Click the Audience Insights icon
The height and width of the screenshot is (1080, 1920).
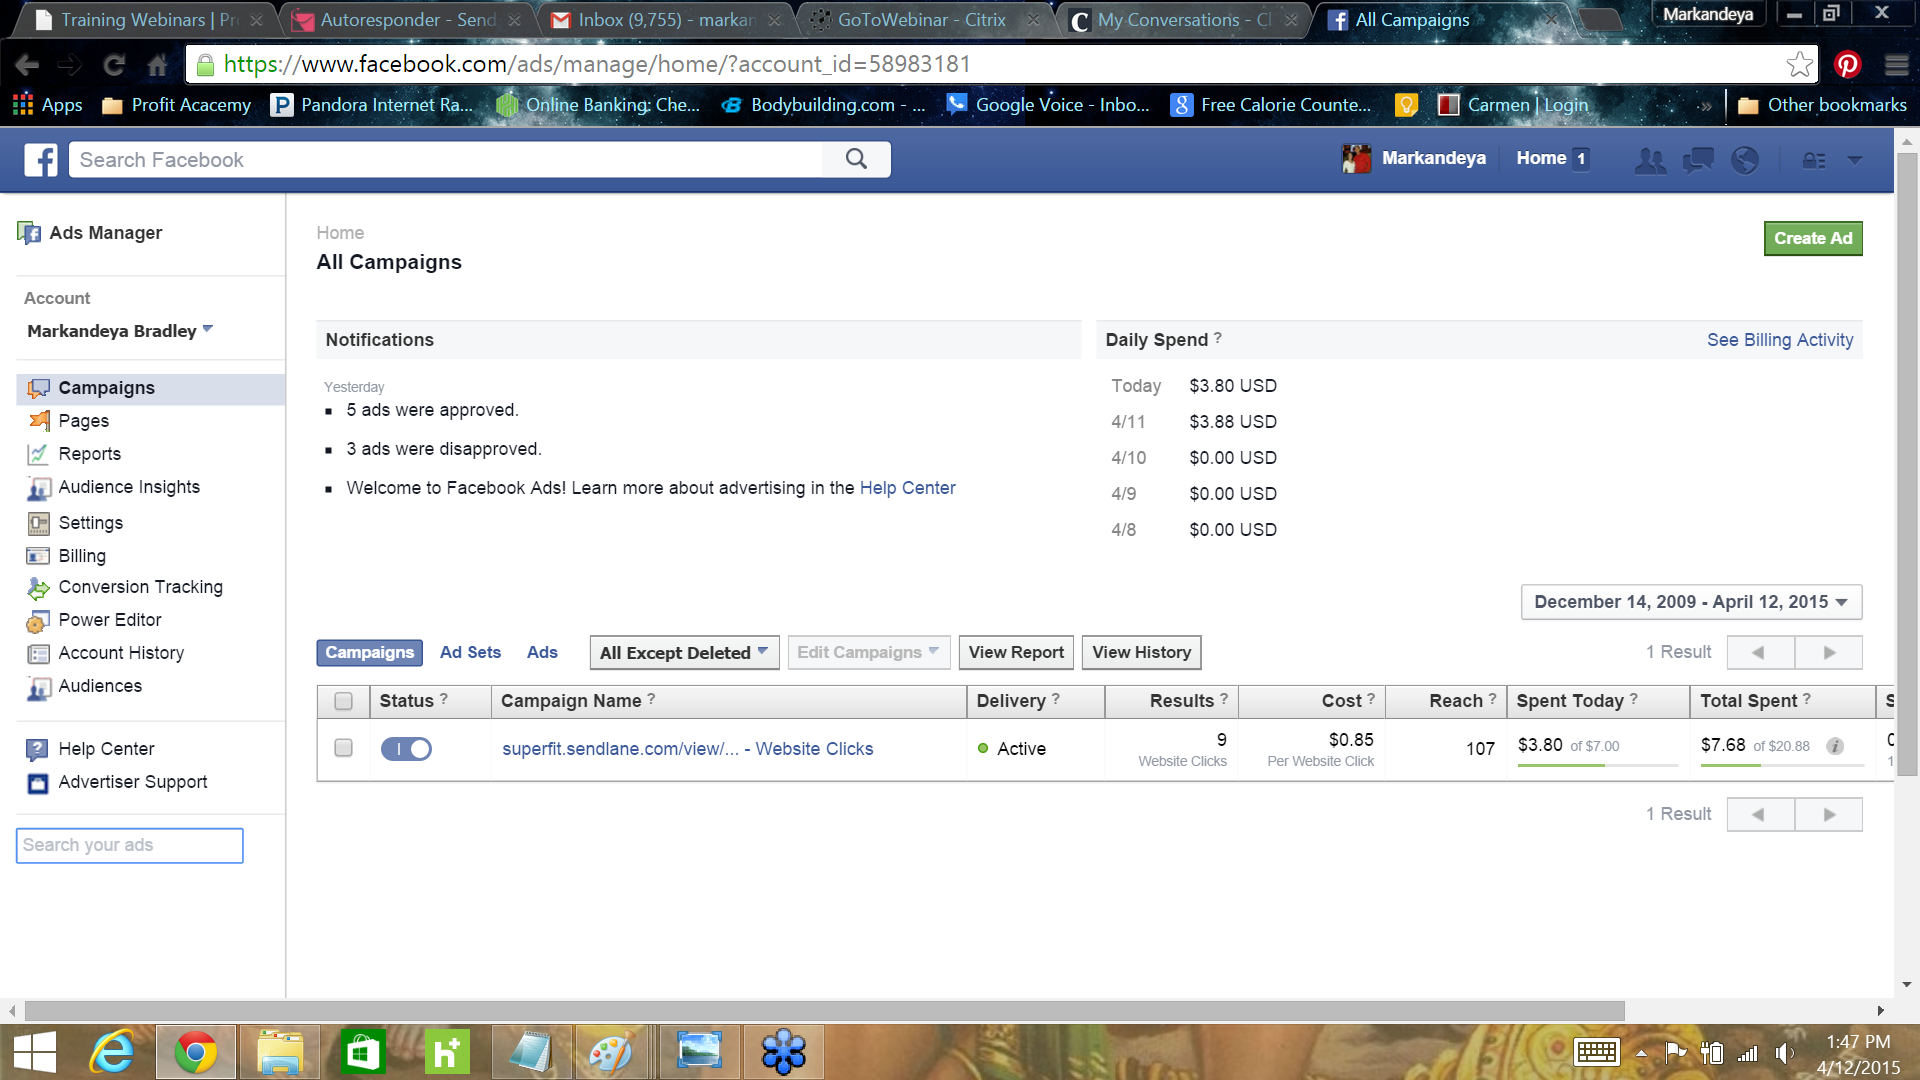pos(38,488)
